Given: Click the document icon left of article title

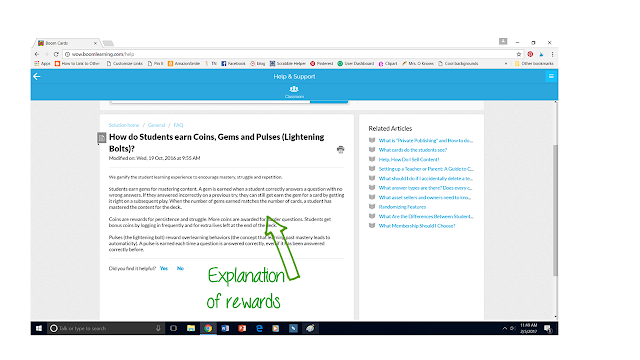Looking at the screenshot, I should point(102,138).
